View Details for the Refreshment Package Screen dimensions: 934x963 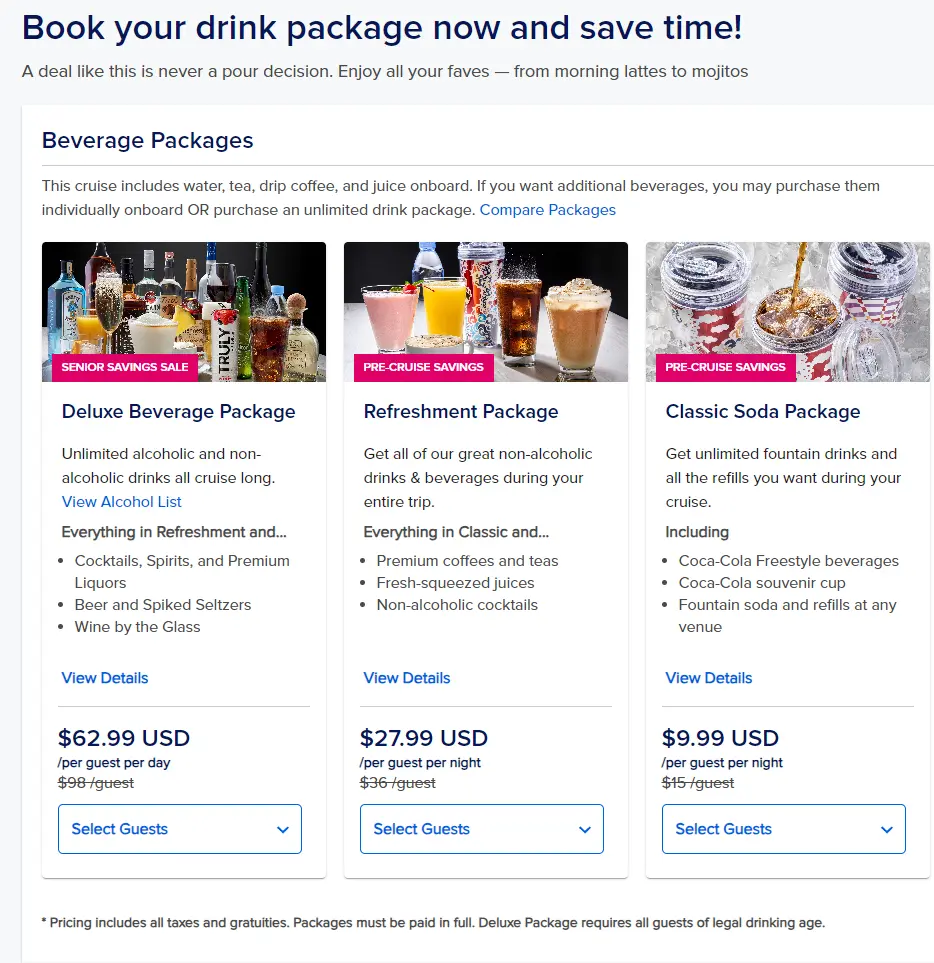click(406, 678)
